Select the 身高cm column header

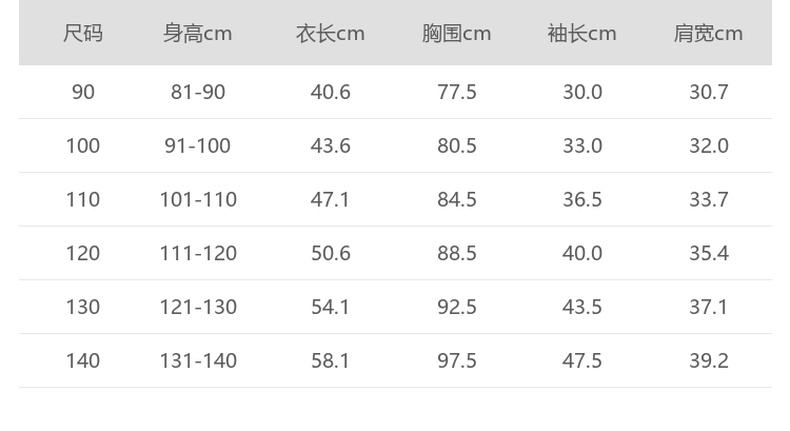198,34
